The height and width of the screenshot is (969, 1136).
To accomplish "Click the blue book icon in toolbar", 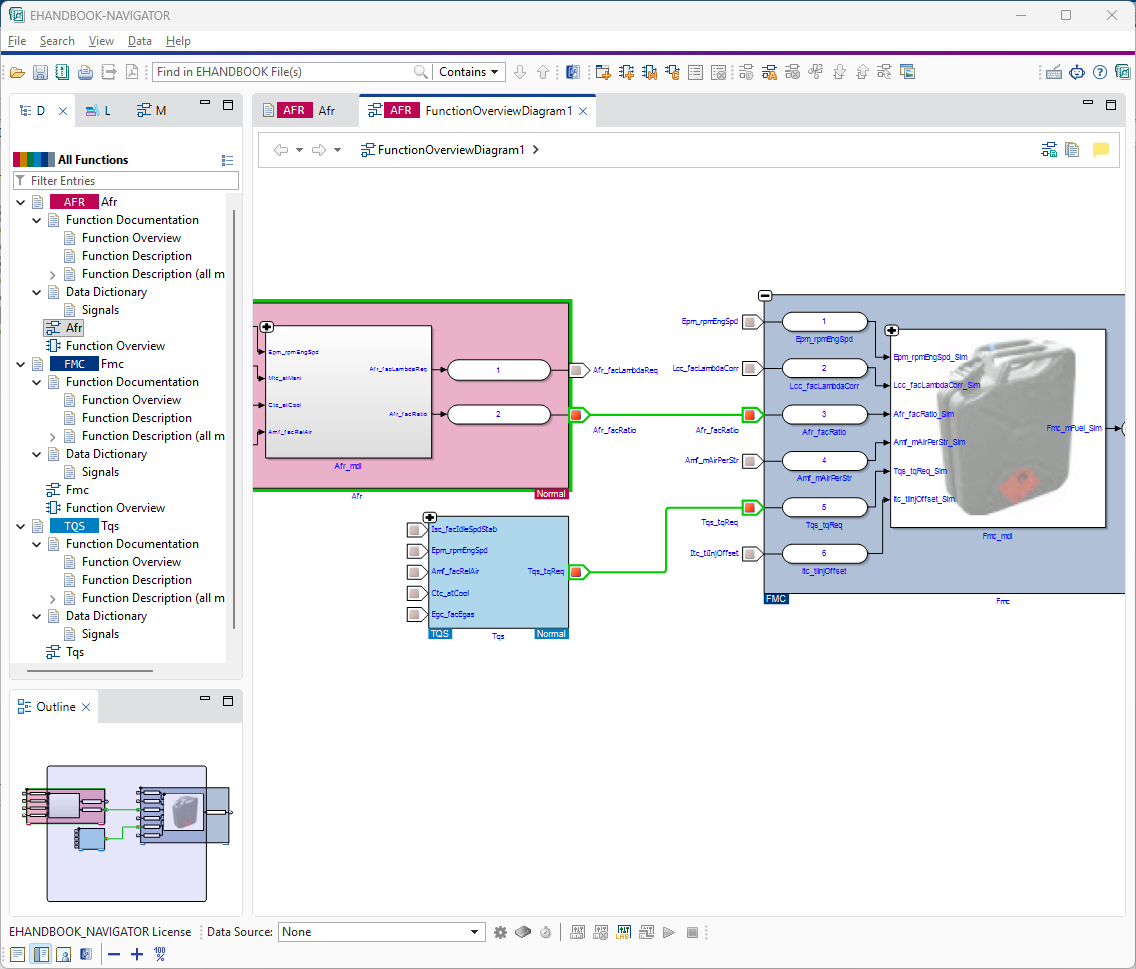I will 573,72.
